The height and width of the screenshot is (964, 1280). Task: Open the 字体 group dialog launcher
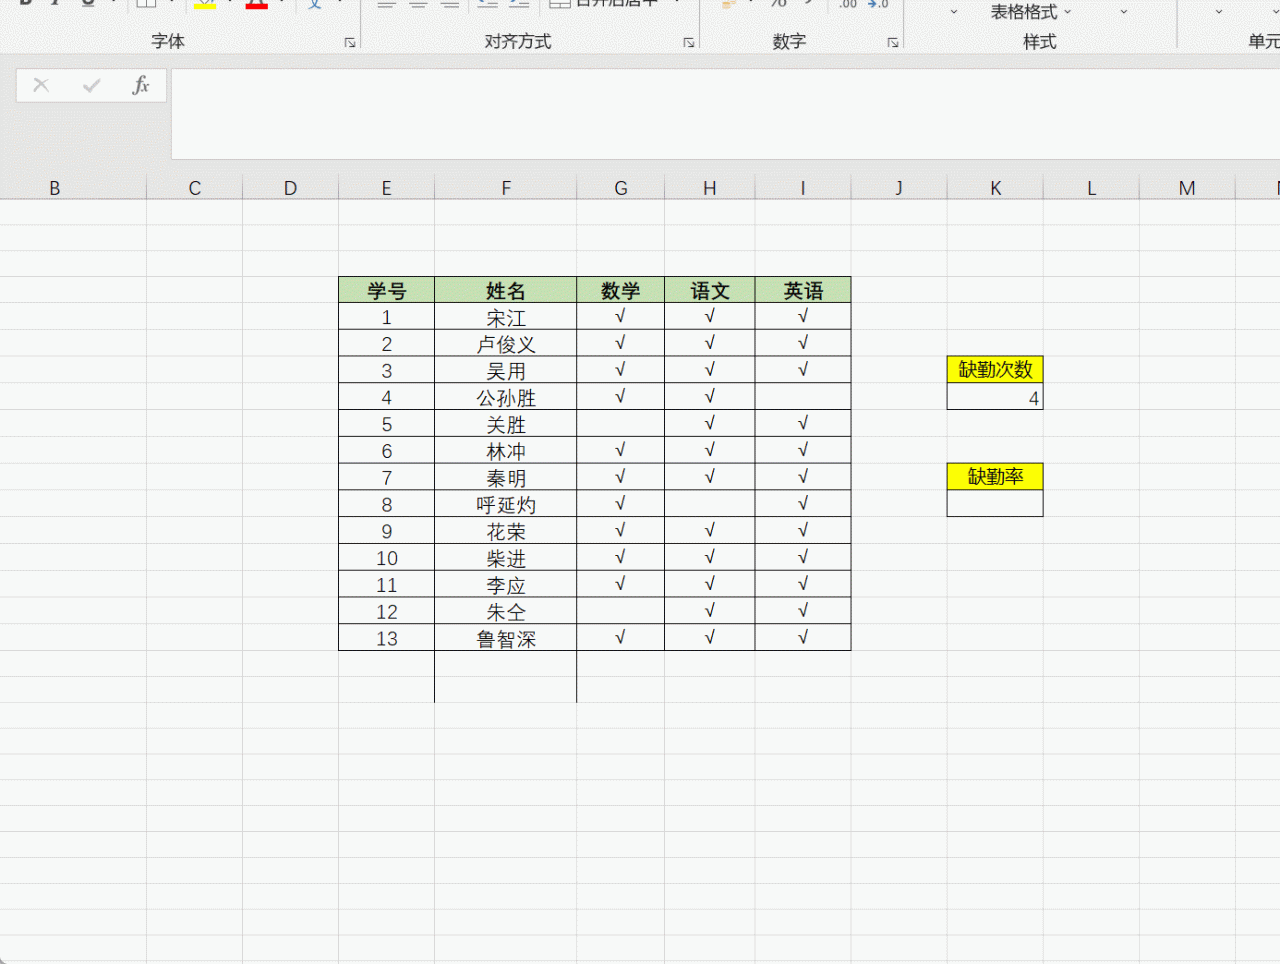tap(350, 43)
